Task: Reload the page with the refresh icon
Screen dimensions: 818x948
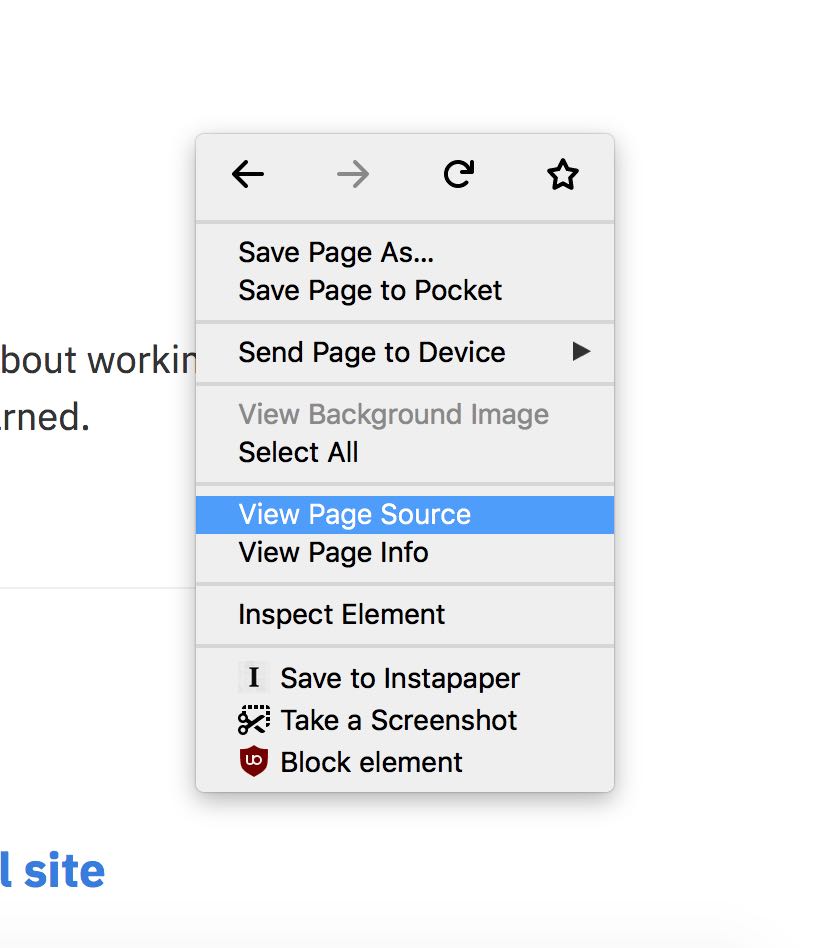Action: coord(459,175)
